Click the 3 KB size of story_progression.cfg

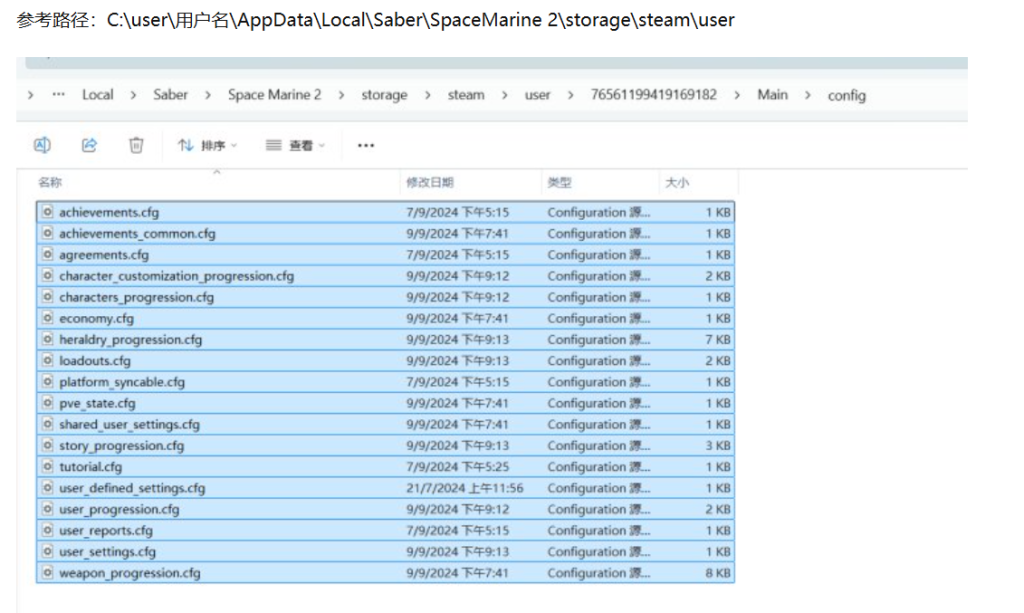pyautogui.click(x=718, y=445)
